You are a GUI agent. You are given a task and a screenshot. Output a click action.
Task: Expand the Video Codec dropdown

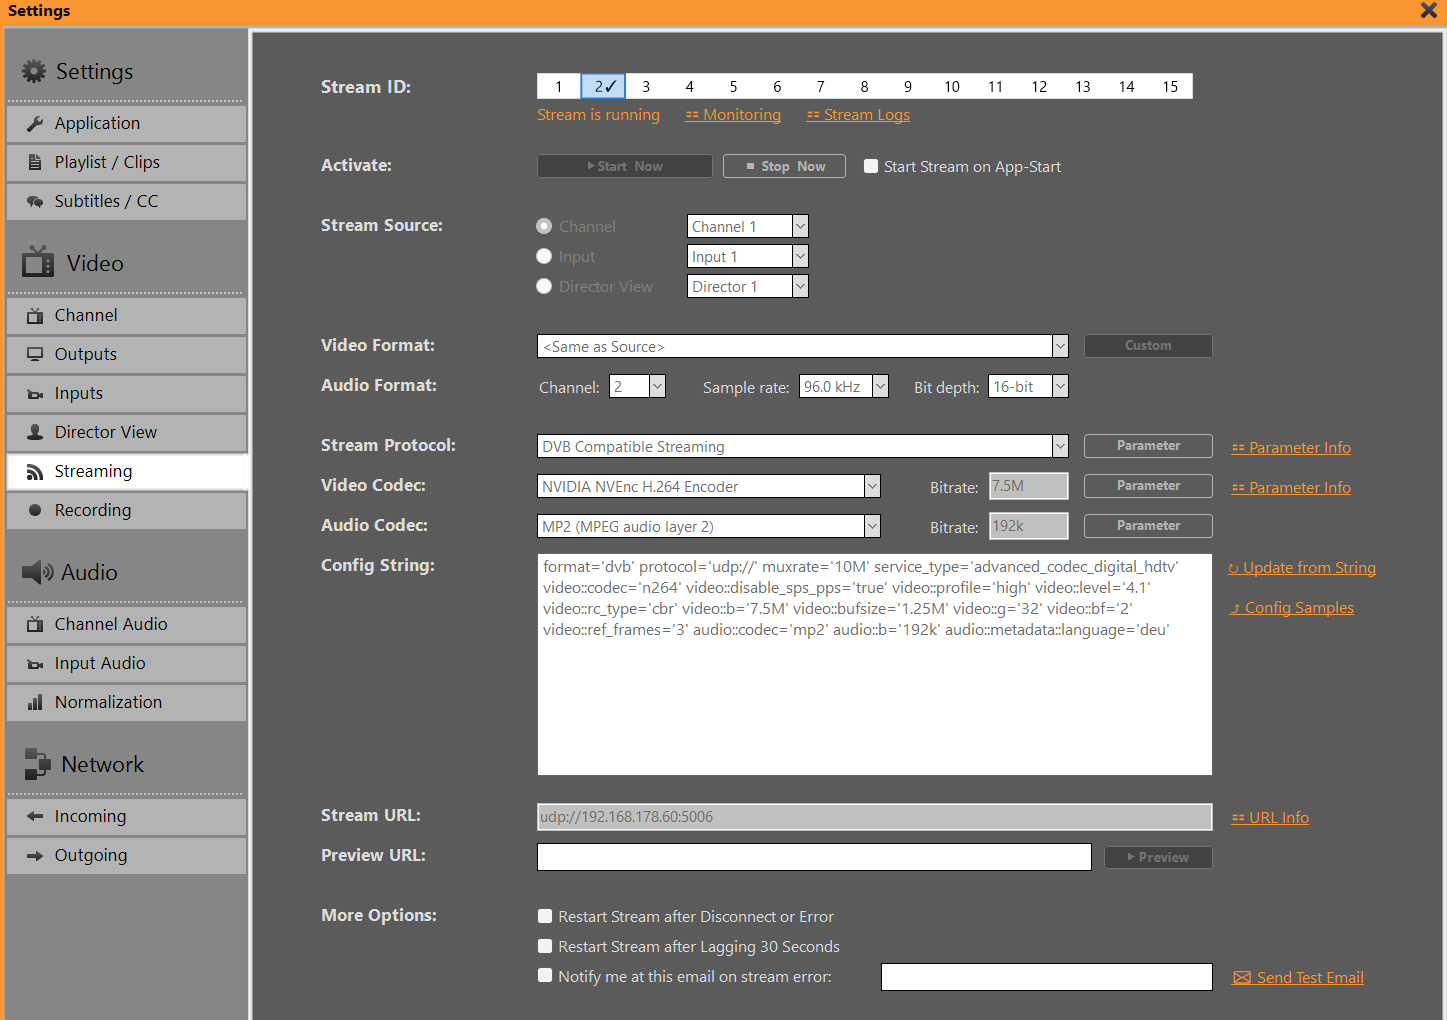point(872,487)
